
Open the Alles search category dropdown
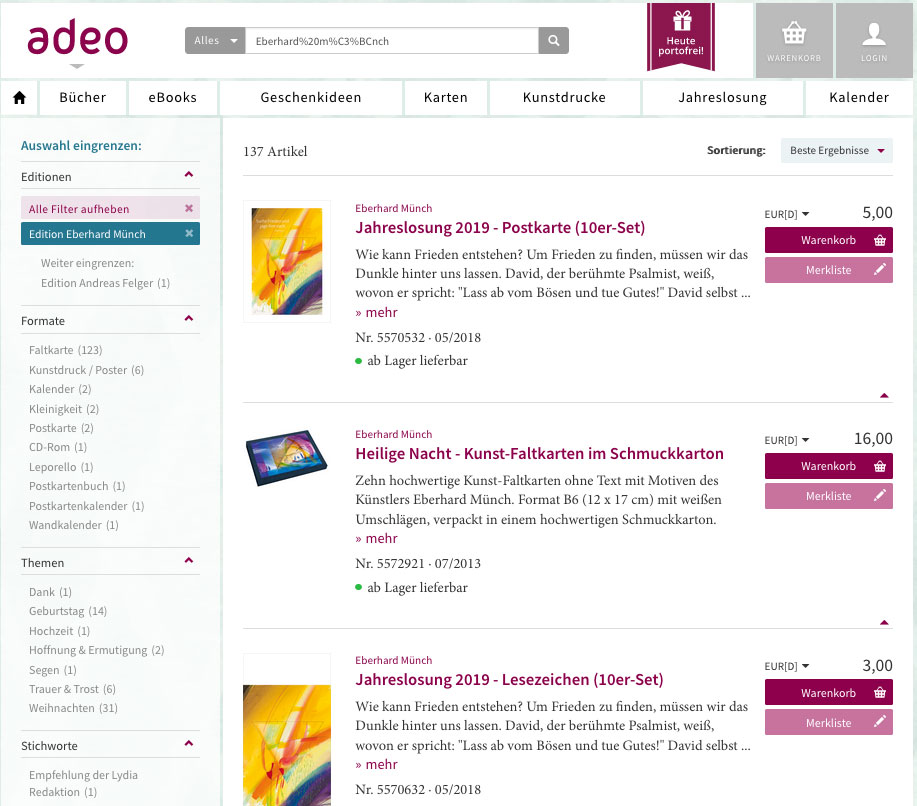215,41
